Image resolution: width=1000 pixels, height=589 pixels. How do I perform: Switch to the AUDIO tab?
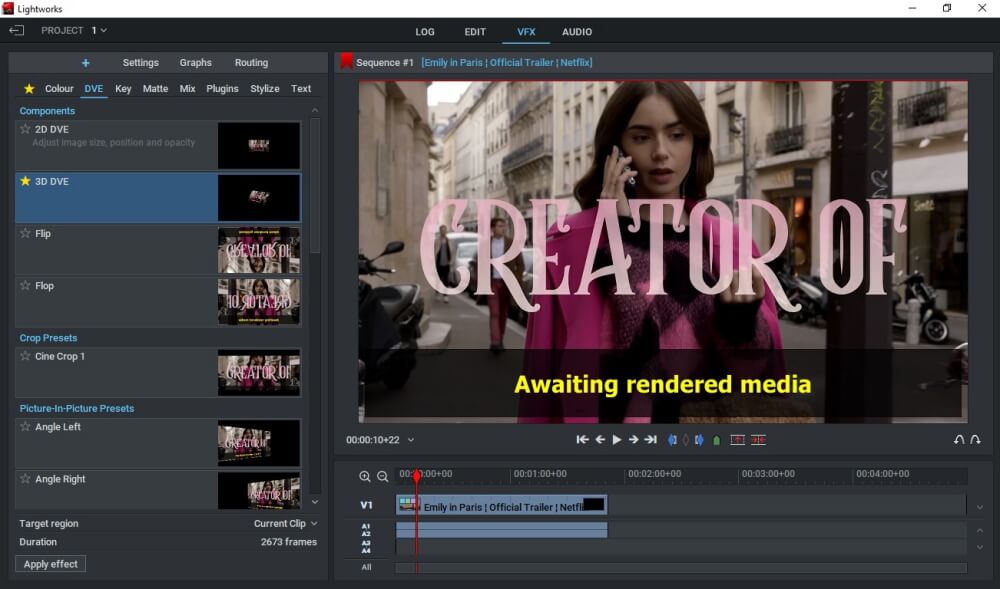(577, 32)
